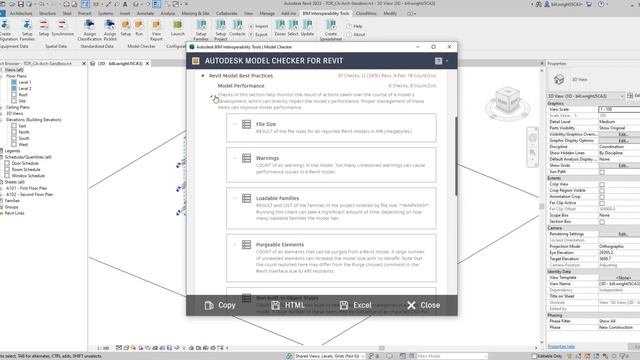Click the View Scale value field
640x360 pixels.
pos(619,109)
